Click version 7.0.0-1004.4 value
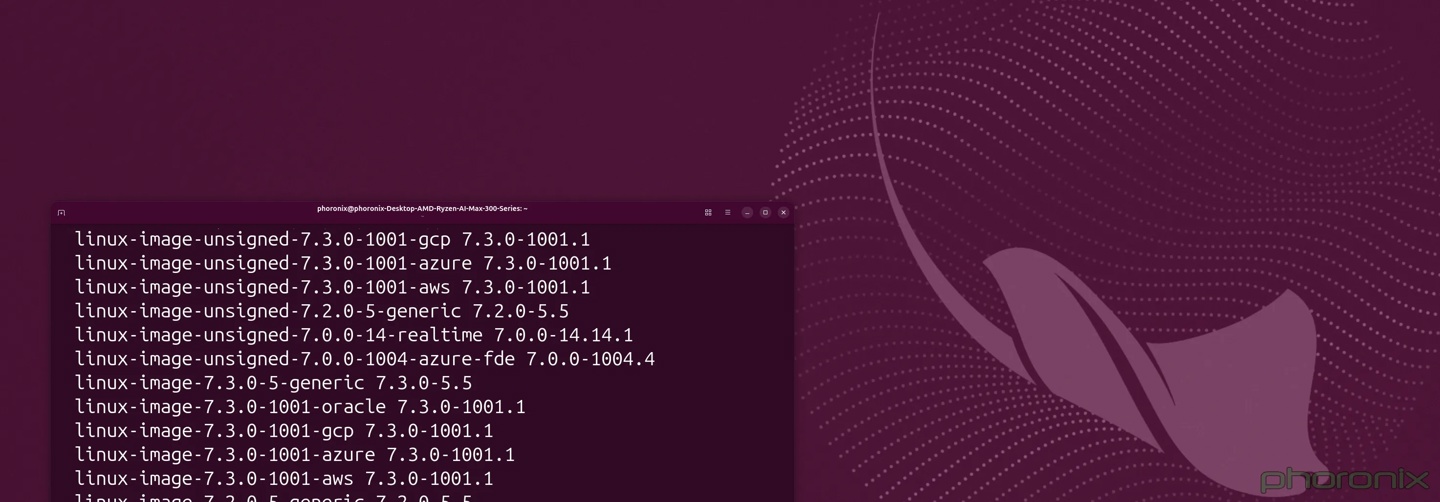 coord(591,359)
